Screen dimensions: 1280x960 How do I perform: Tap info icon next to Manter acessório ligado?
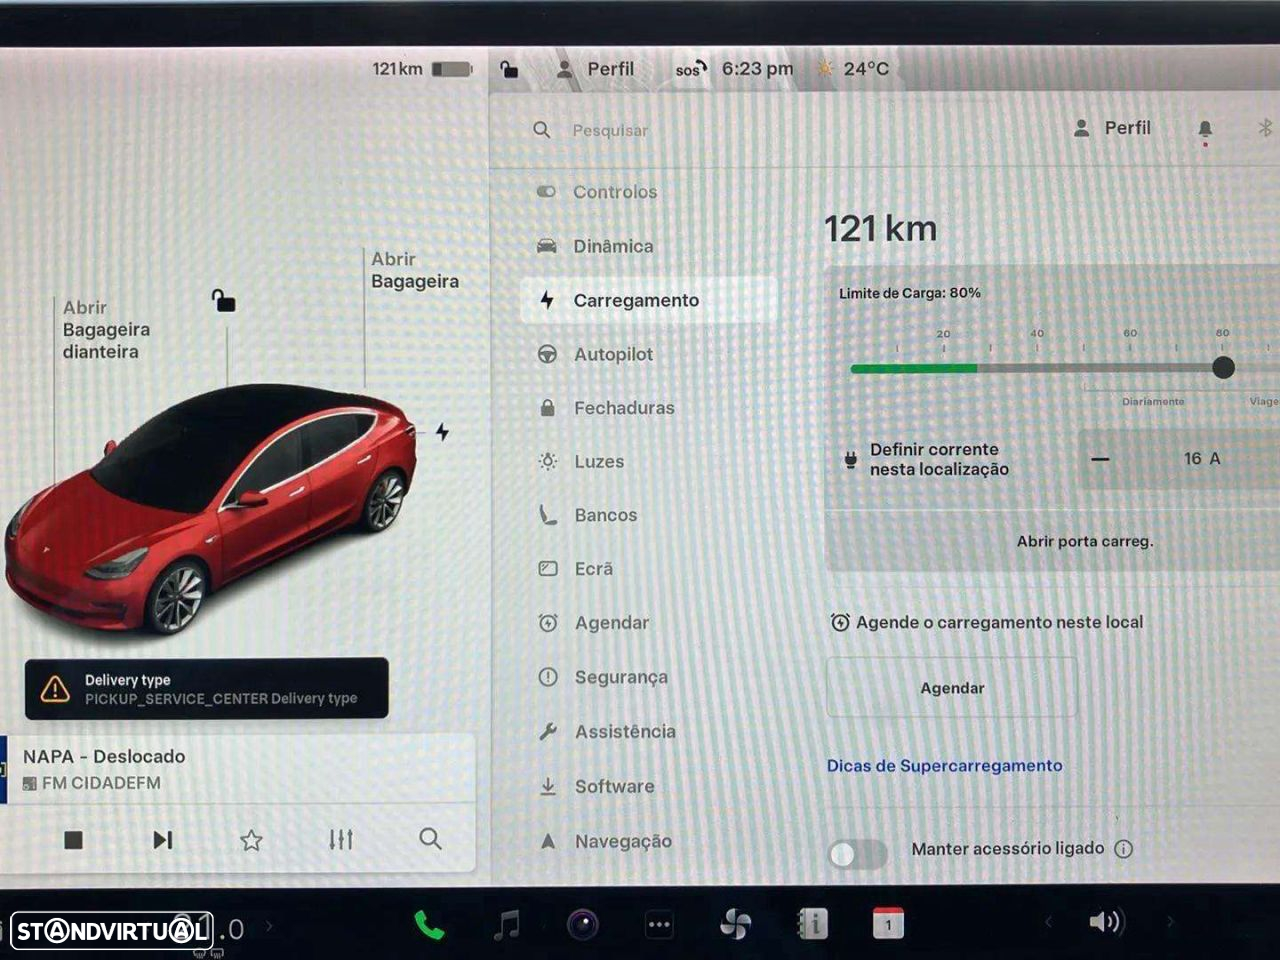coord(1124,849)
